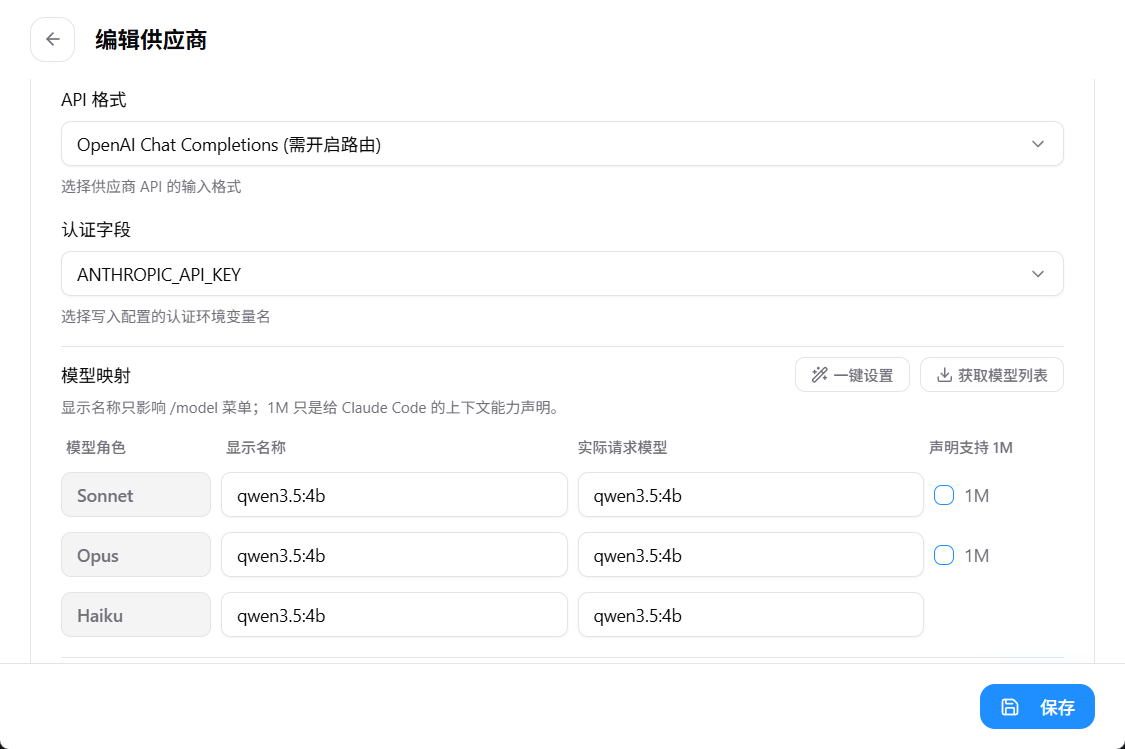Screen dimensions: 1125x749
Task: Enable 1M checkbox for Sonnet
Action: (943, 495)
